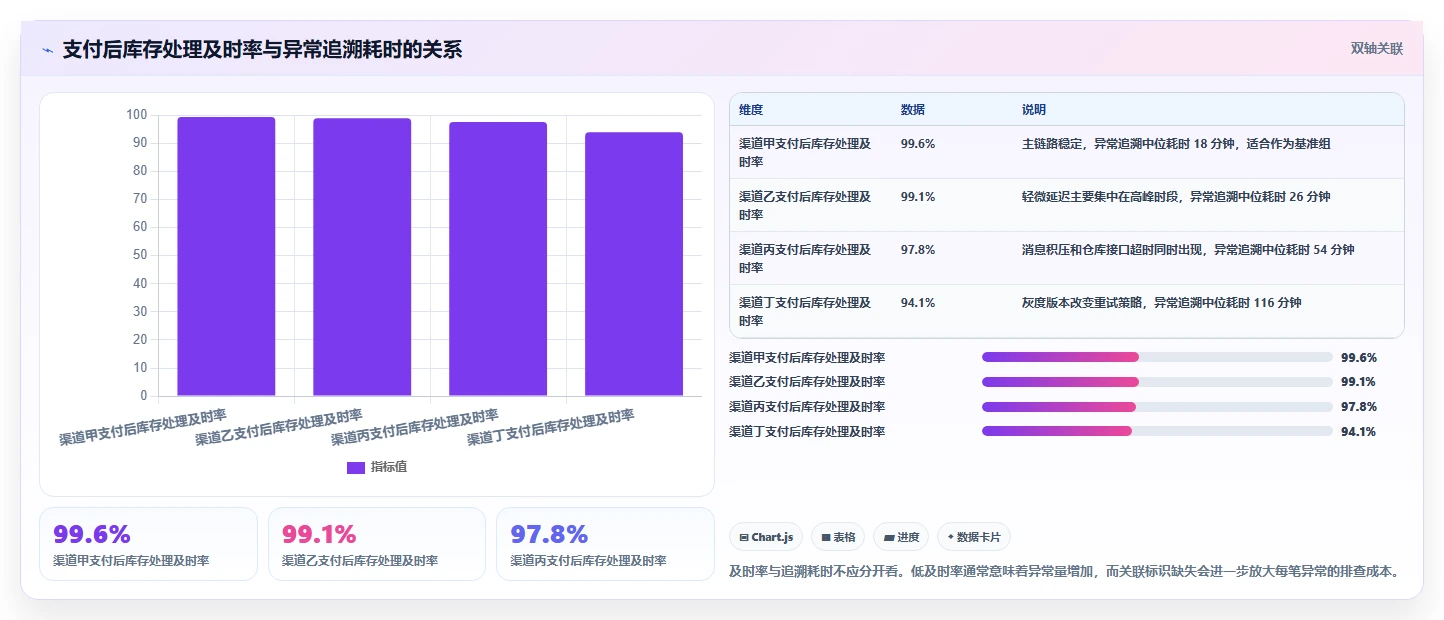Click the 维度 column header
Image resolution: width=1444 pixels, height=620 pixels.
pyautogui.click(x=751, y=110)
